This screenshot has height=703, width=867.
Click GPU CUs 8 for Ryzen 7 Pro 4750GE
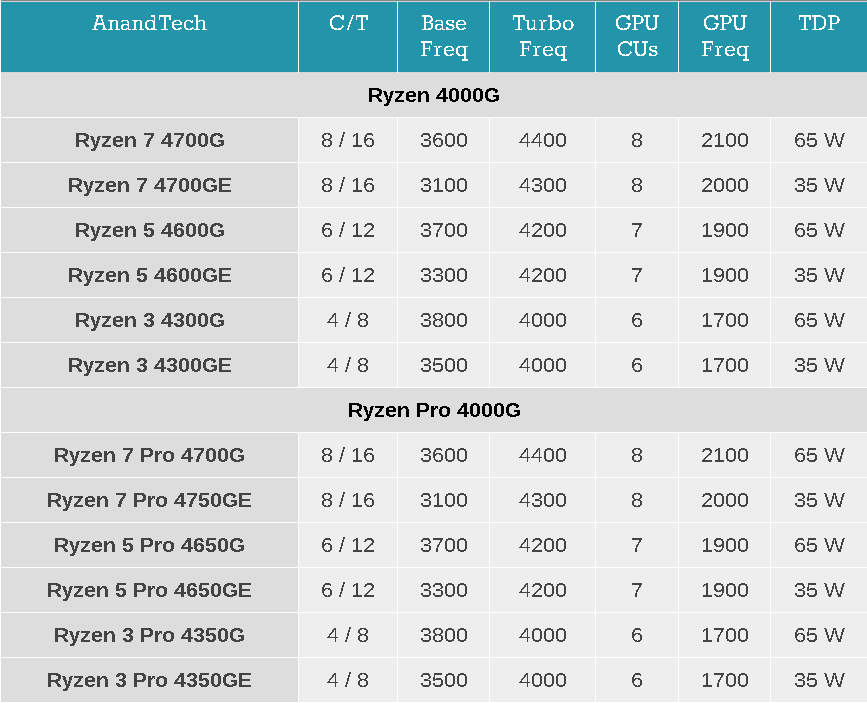point(637,501)
